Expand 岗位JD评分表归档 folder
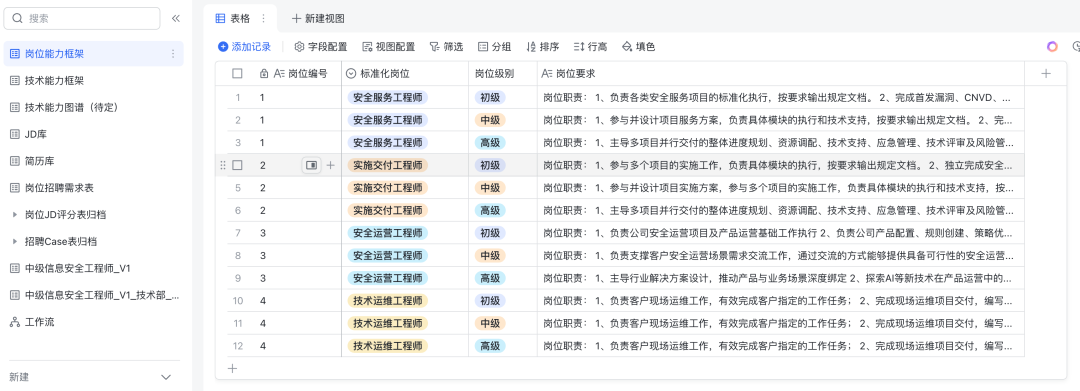The image size is (1080, 391). 15,215
